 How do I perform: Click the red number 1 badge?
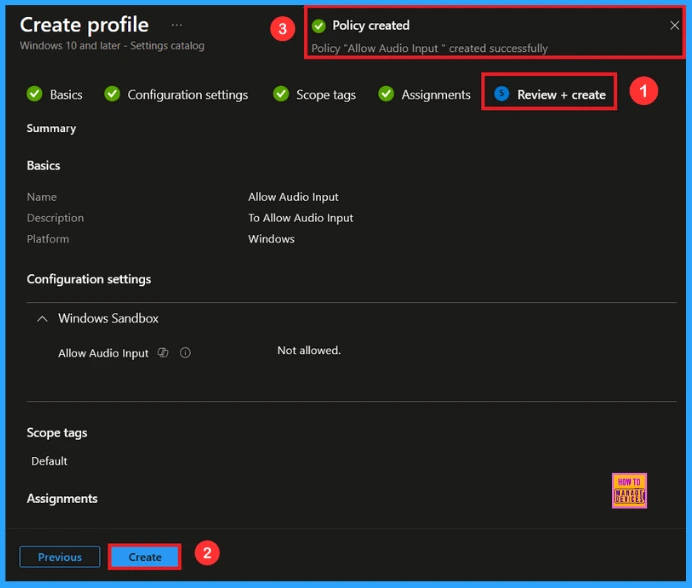click(643, 91)
